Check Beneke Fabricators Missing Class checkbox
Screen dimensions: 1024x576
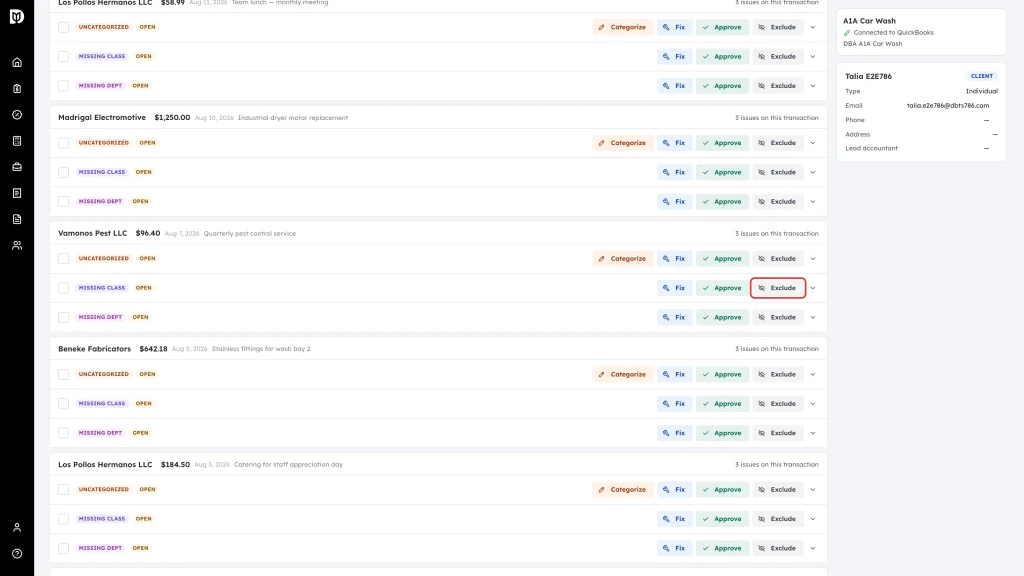(x=63, y=404)
